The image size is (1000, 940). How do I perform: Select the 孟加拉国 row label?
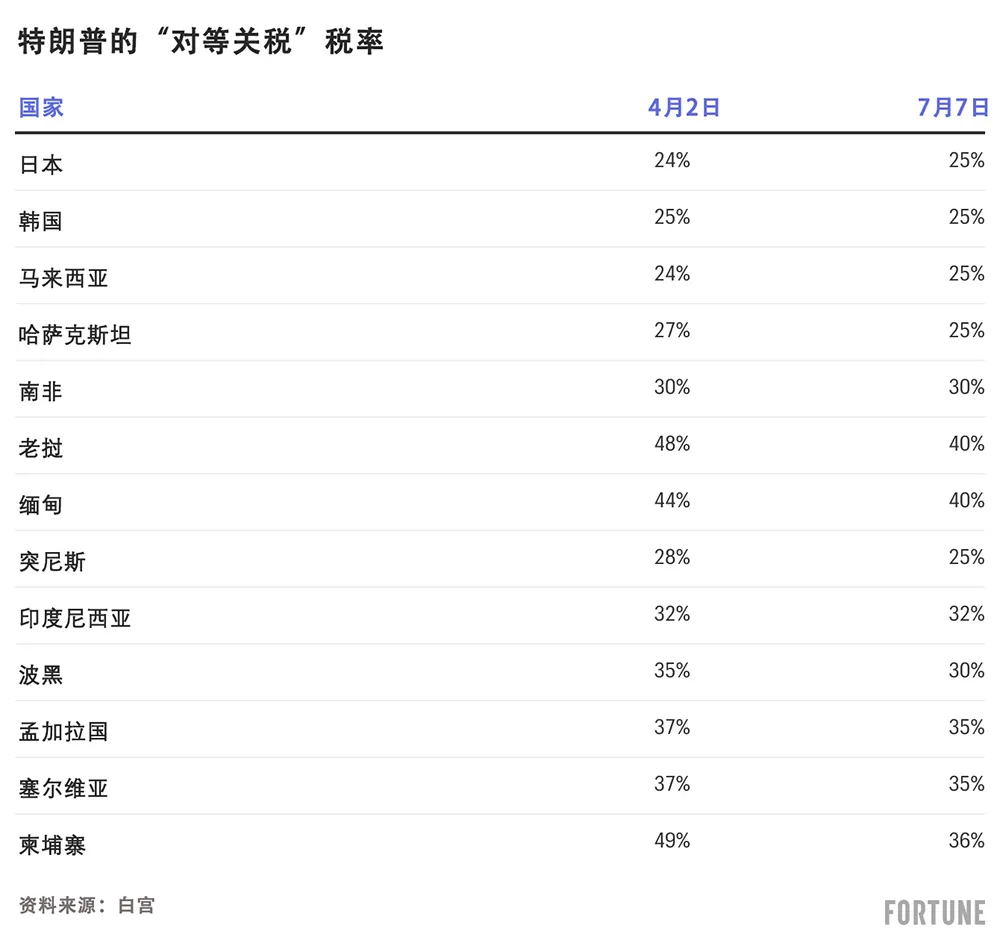[63, 732]
